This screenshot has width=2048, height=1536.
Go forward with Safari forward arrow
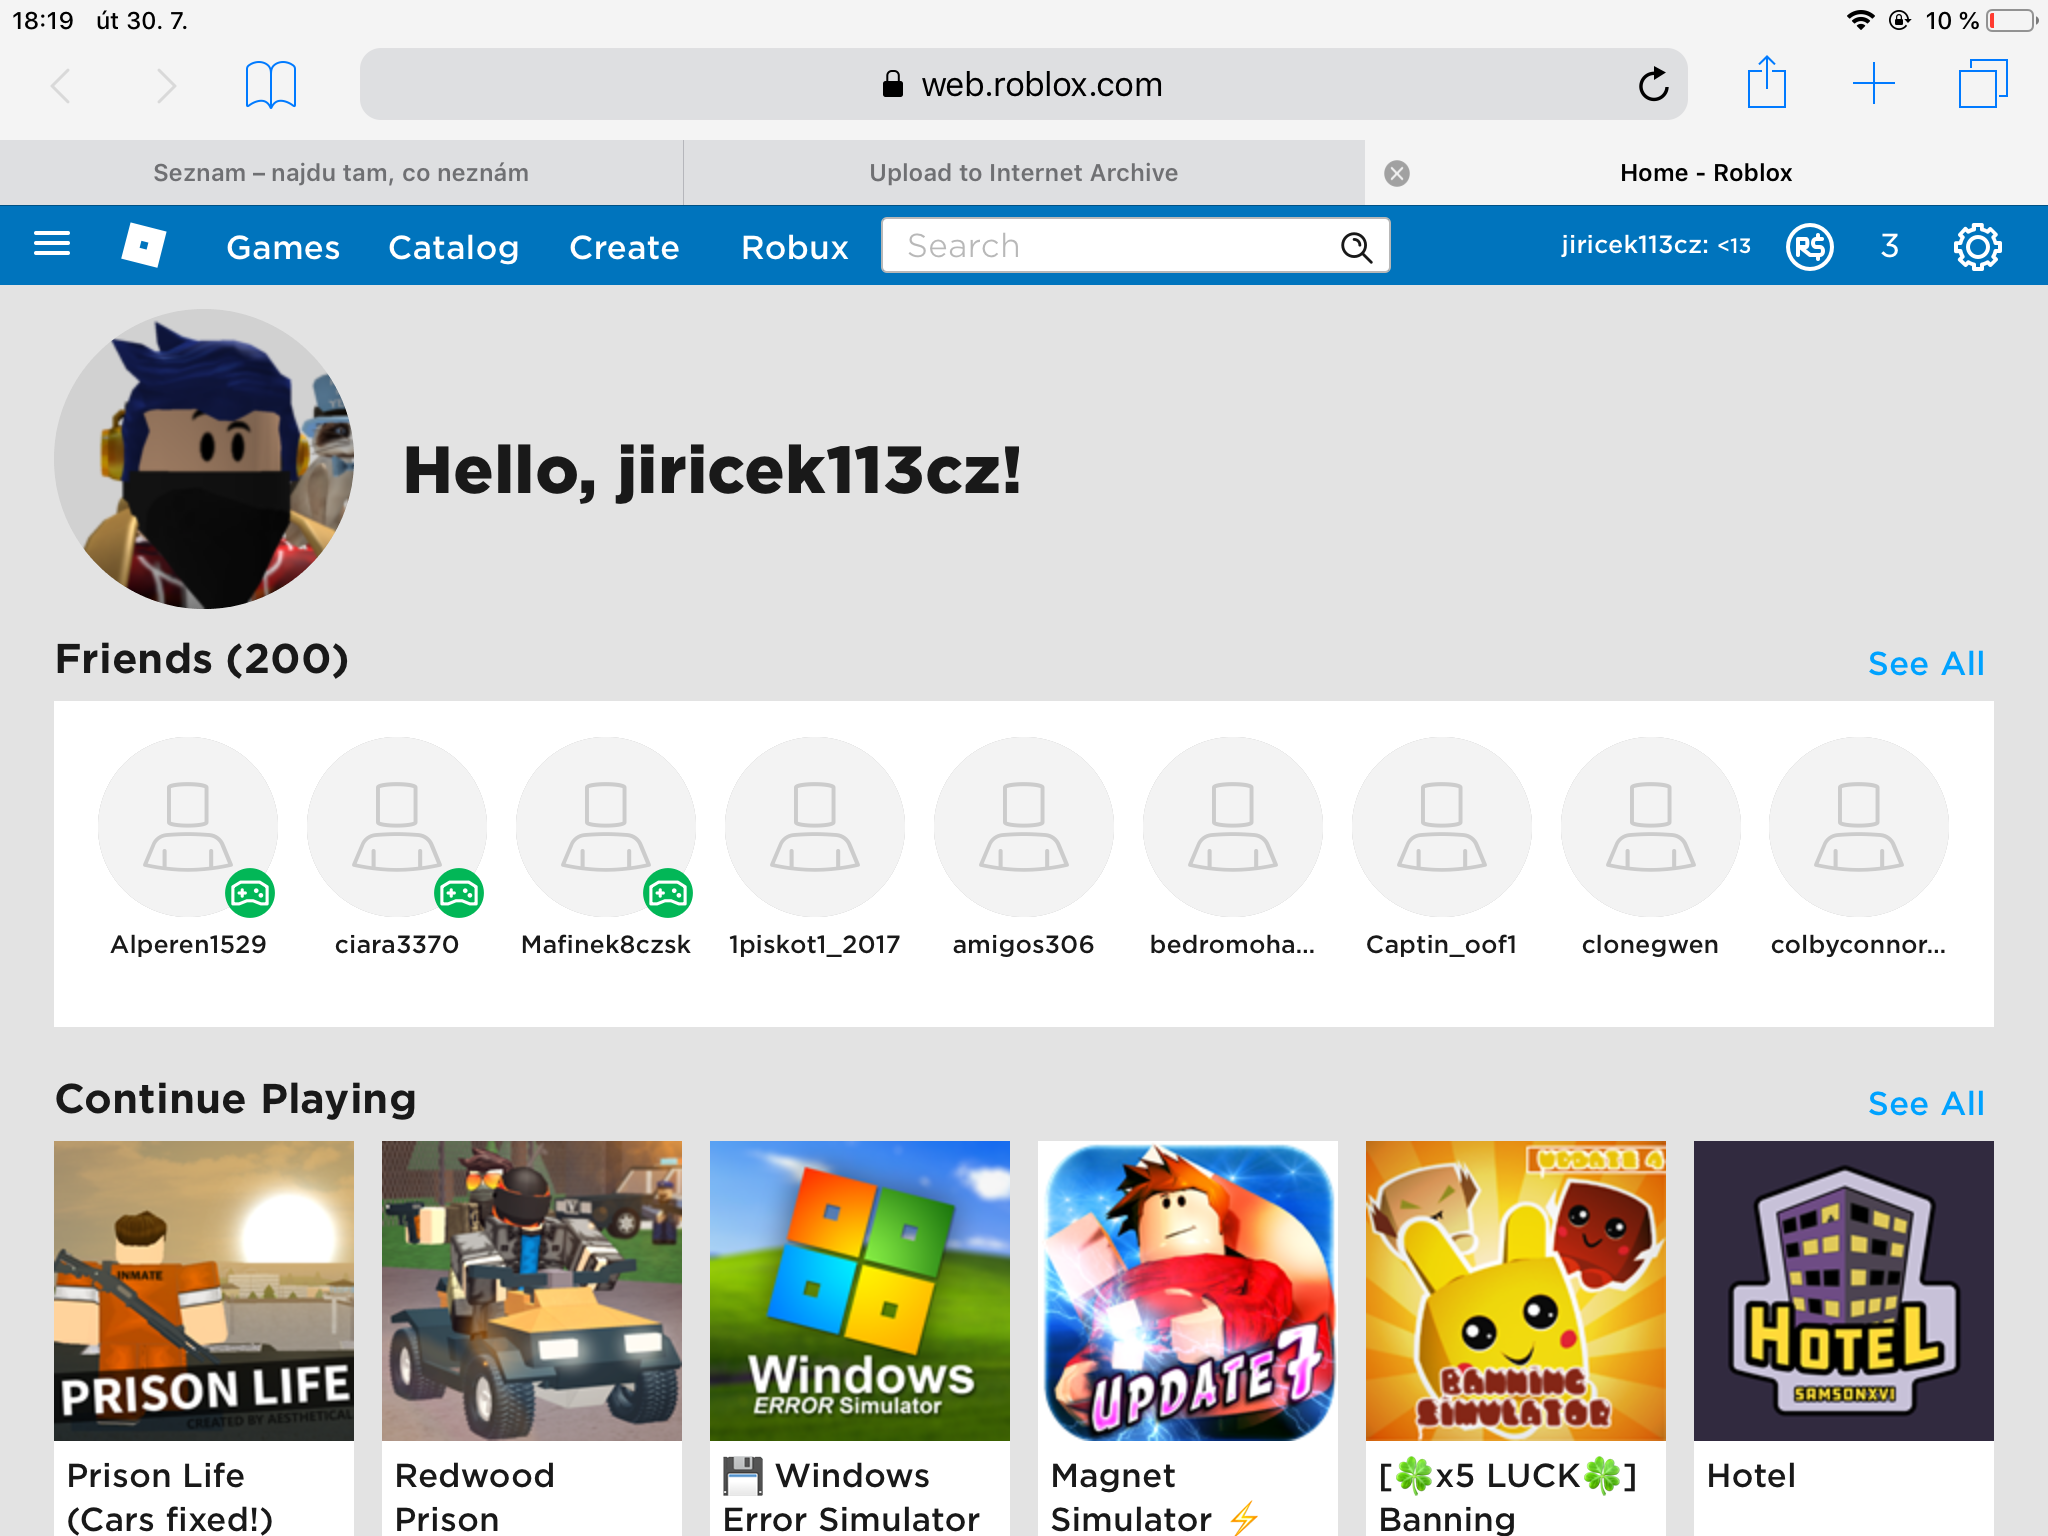point(166,85)
